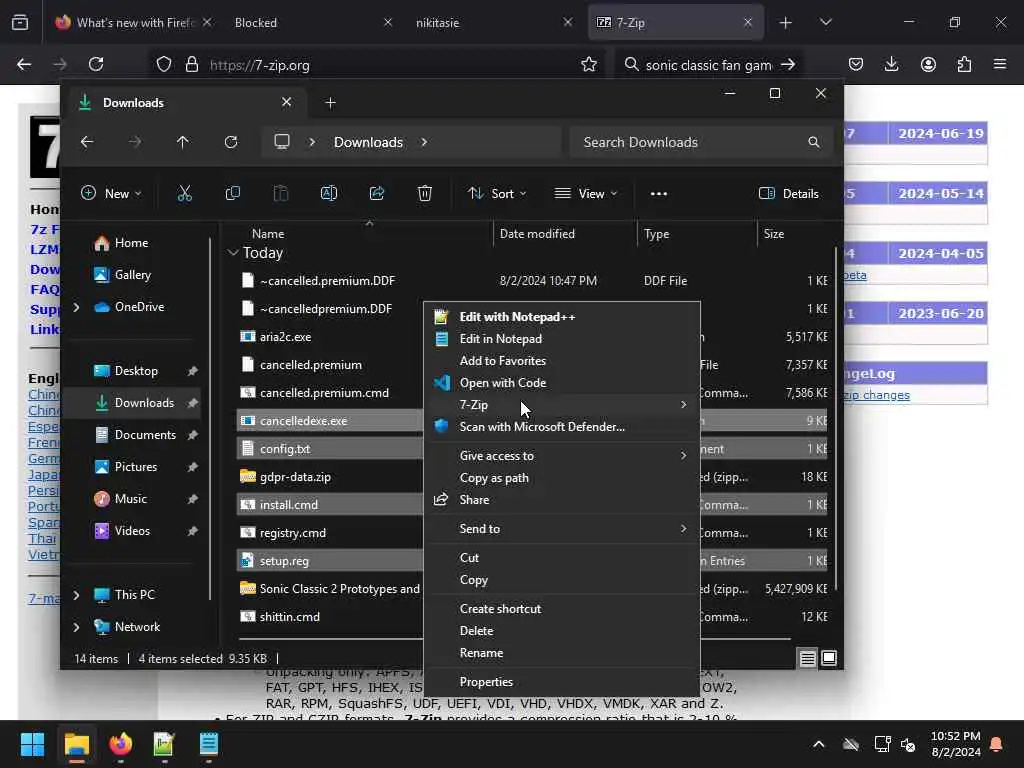Viewport: 1024px width, 768px height.
Task: Go up one folder level in Explorer
Action: (183, 142)
